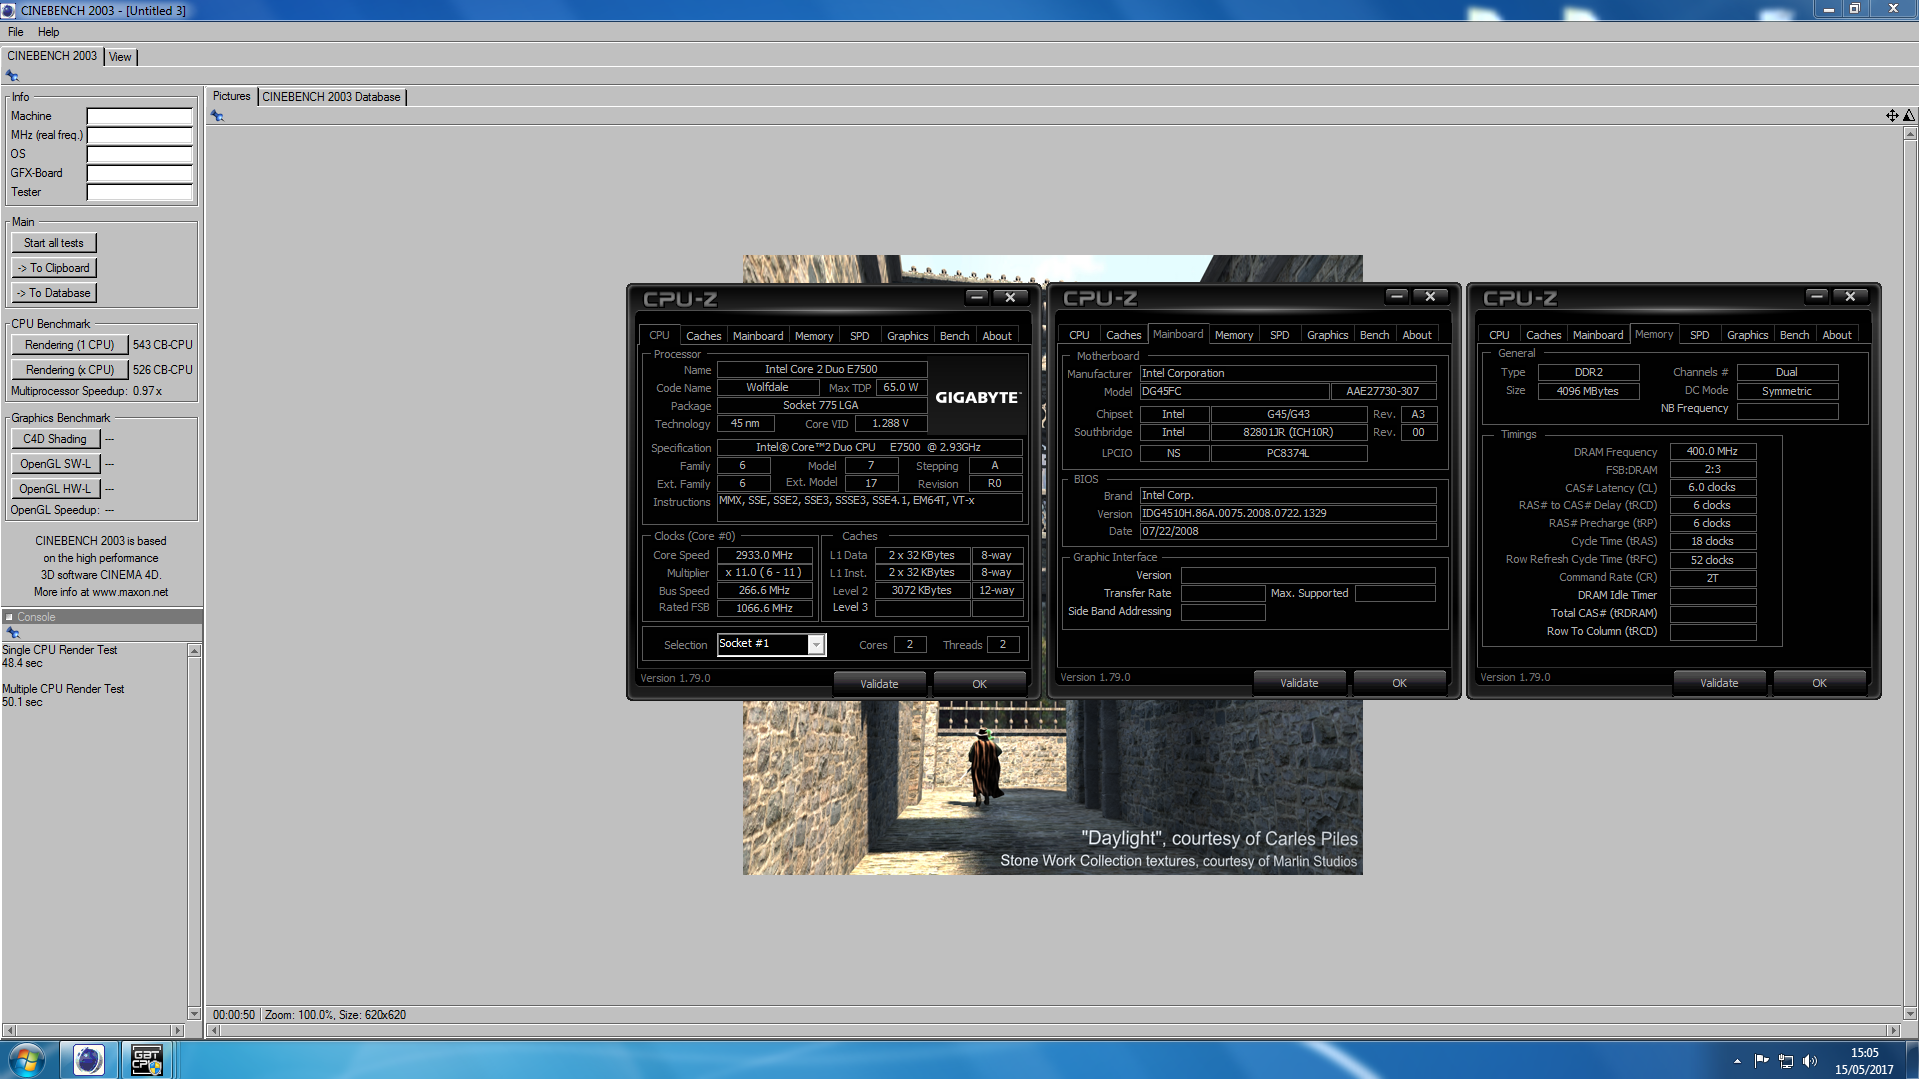Click the pin icon under CINEBENCH 2003 tab
This screenshot has width=1919, height=1079.
[12, 76]
